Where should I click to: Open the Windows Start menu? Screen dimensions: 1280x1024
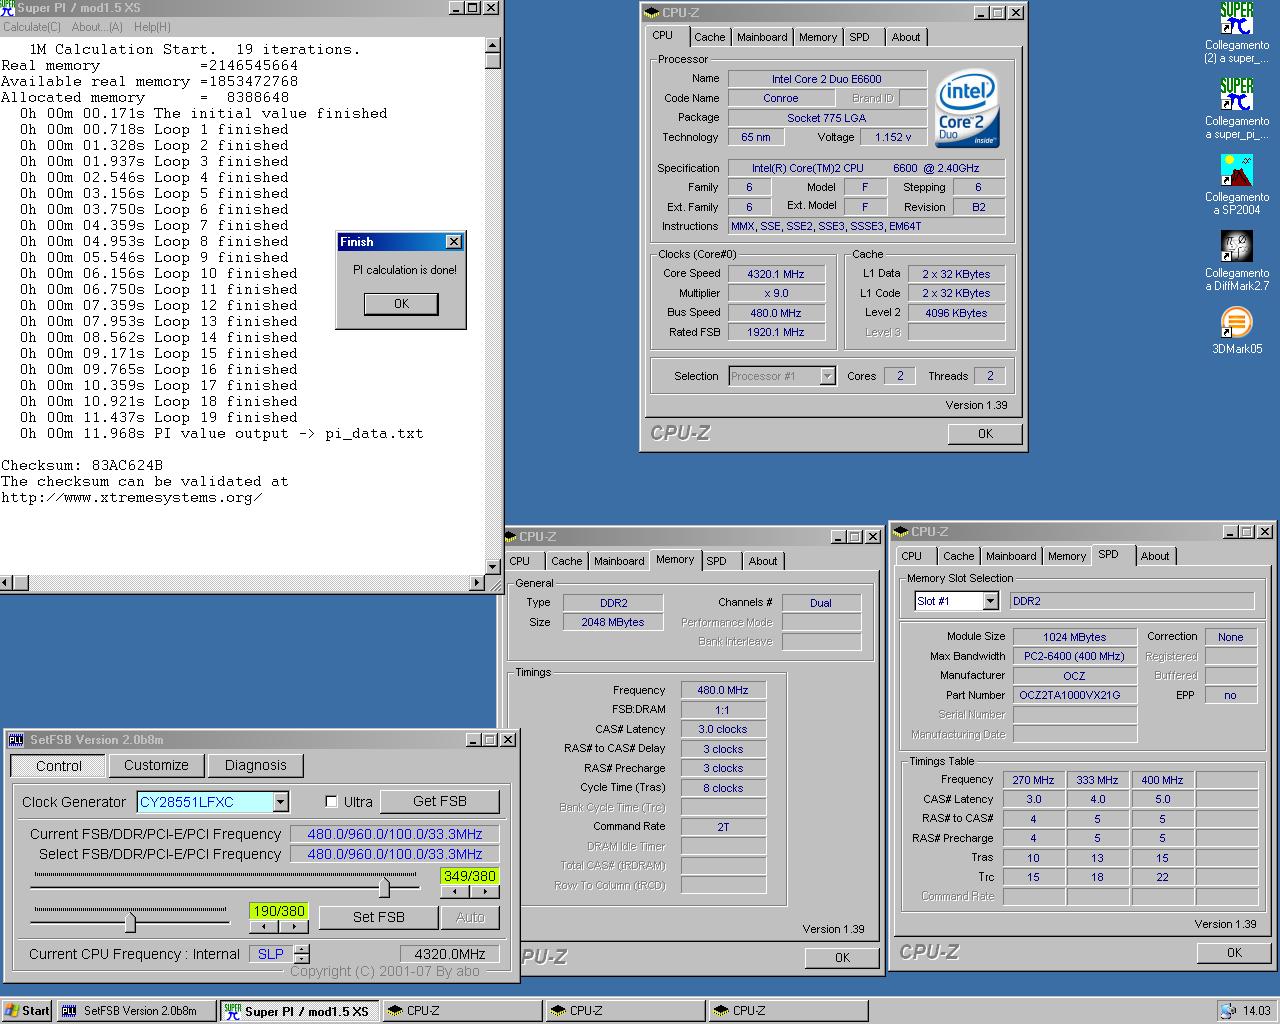point(27,1011)
